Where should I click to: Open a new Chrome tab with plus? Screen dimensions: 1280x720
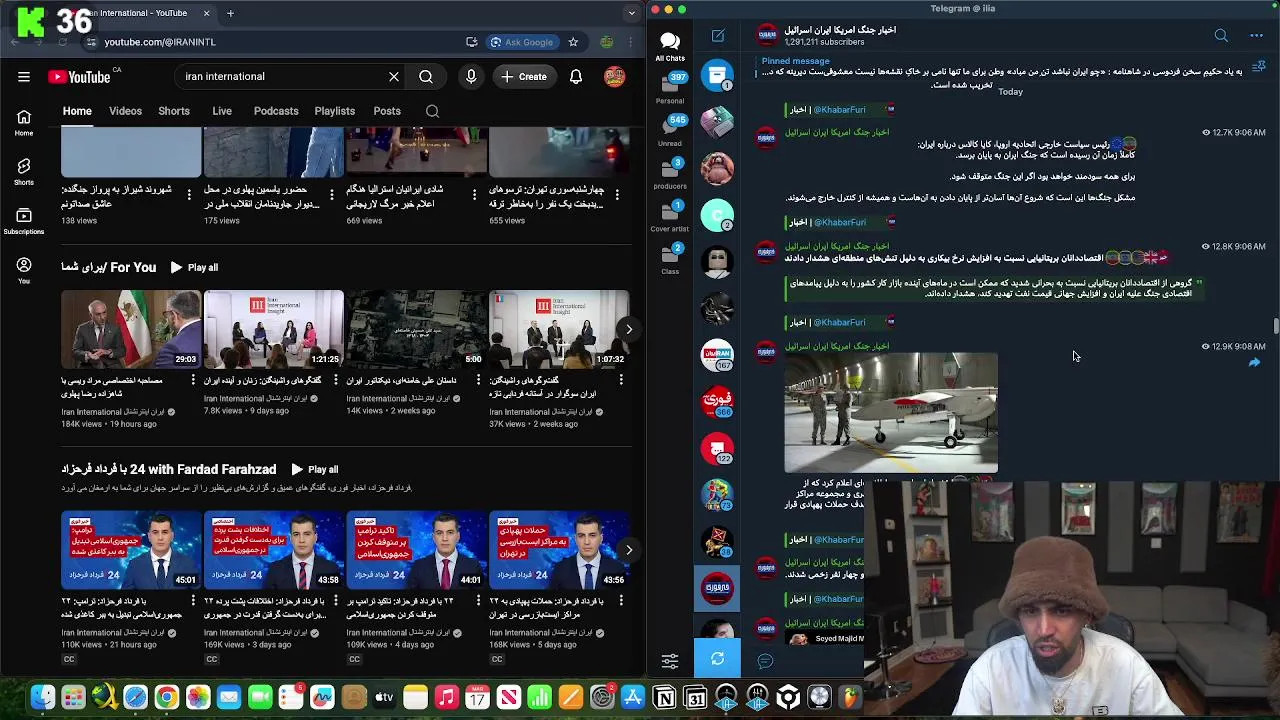point(230,13)
